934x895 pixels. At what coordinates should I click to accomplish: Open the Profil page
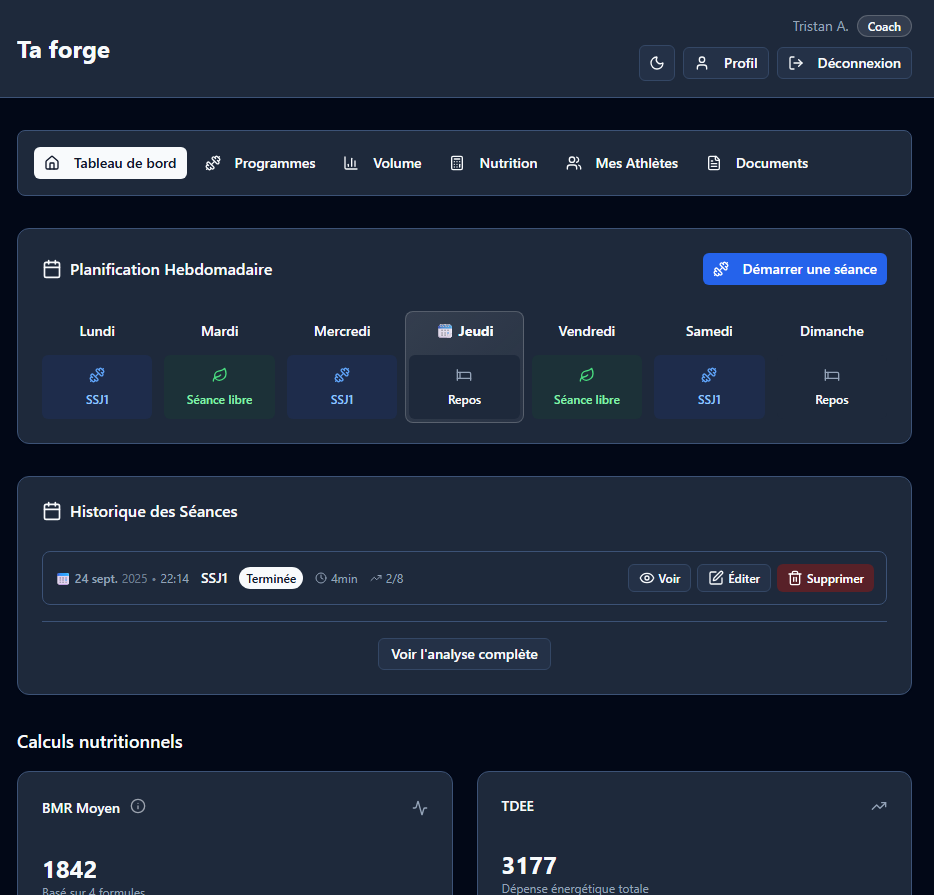[726, 63]
